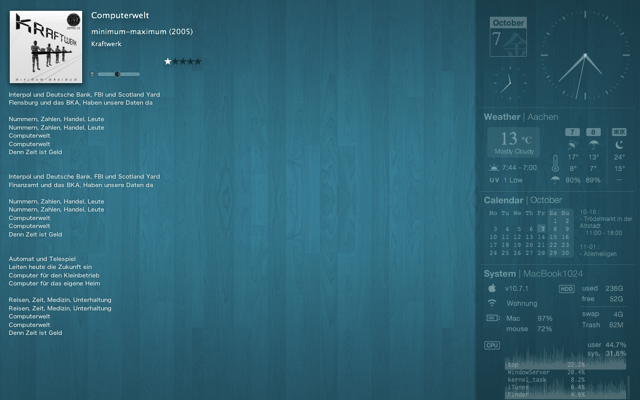The height and width of the screenshot is (400, 640).
Task: Click the sunrise 7:44 icon
Action: [x=494, y=167]
